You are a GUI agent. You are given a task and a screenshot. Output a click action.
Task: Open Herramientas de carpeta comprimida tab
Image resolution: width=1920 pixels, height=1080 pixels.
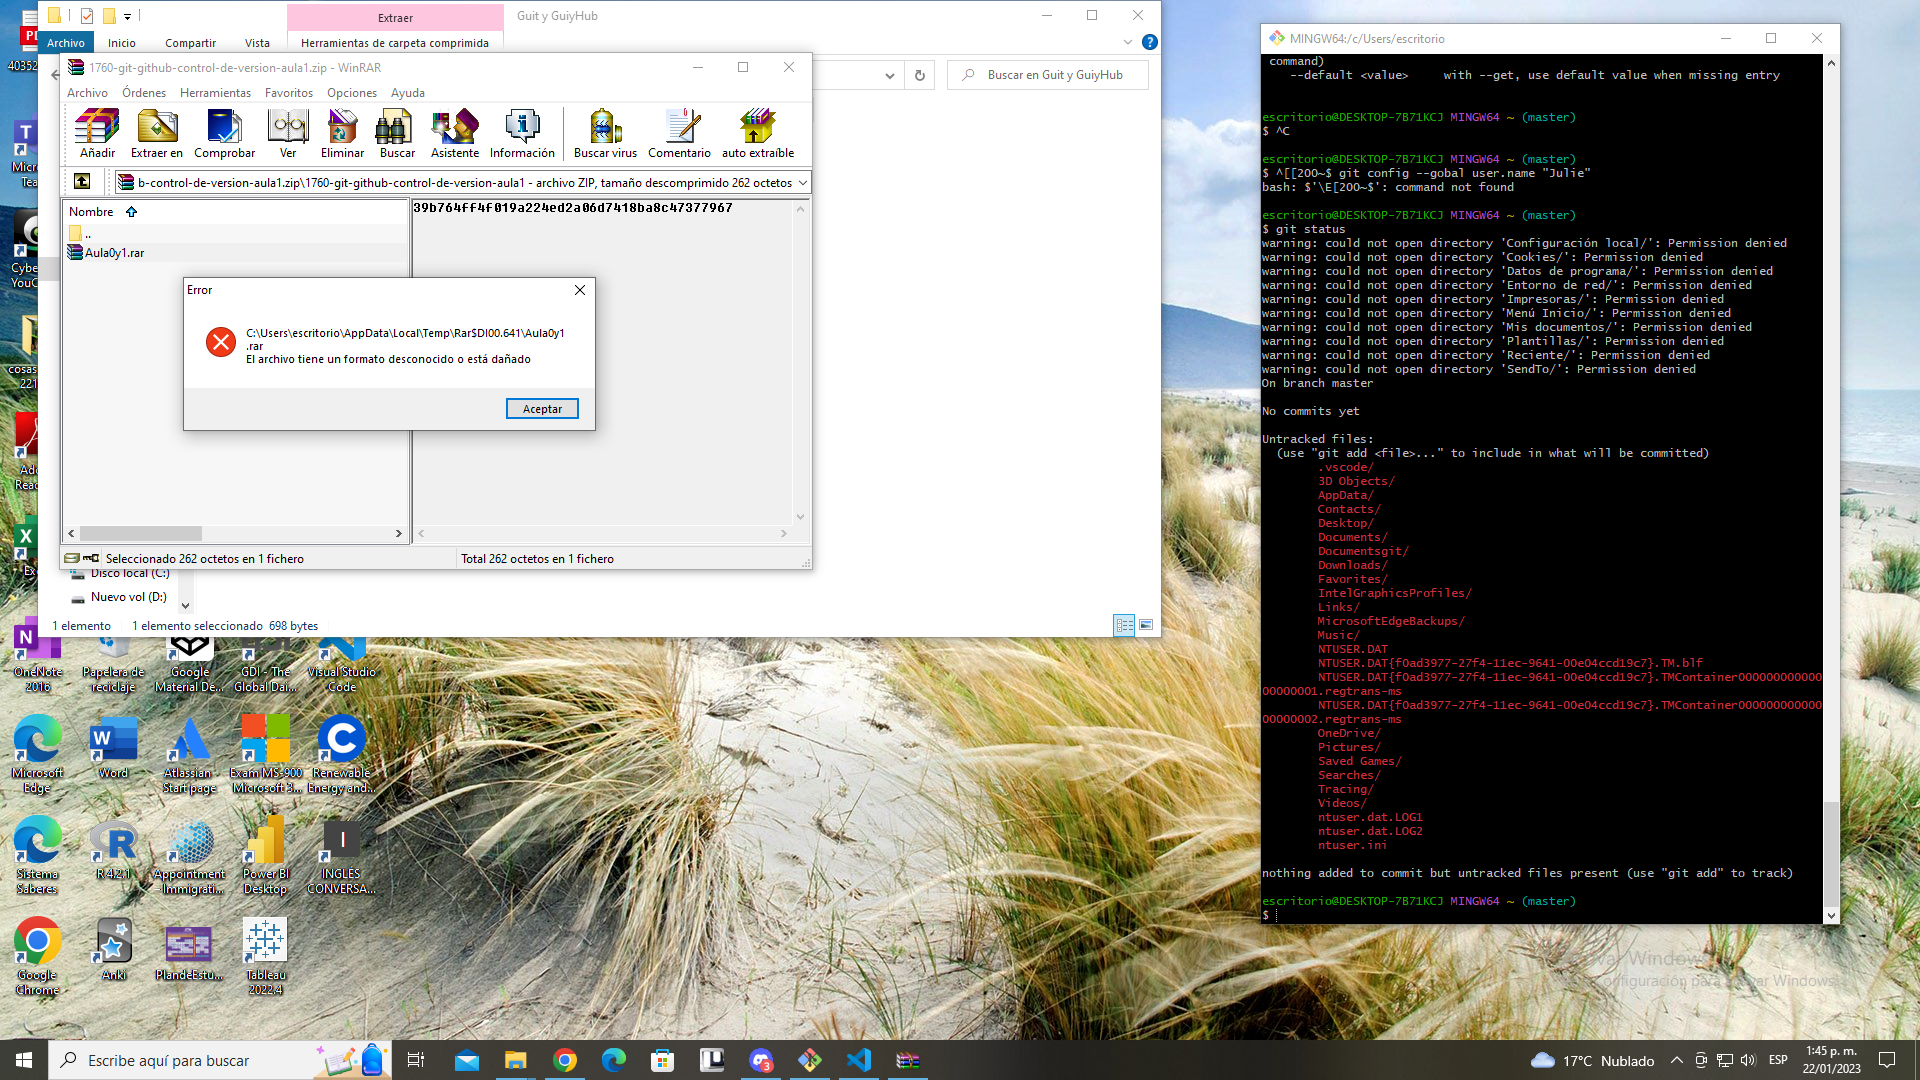point(395,43)
